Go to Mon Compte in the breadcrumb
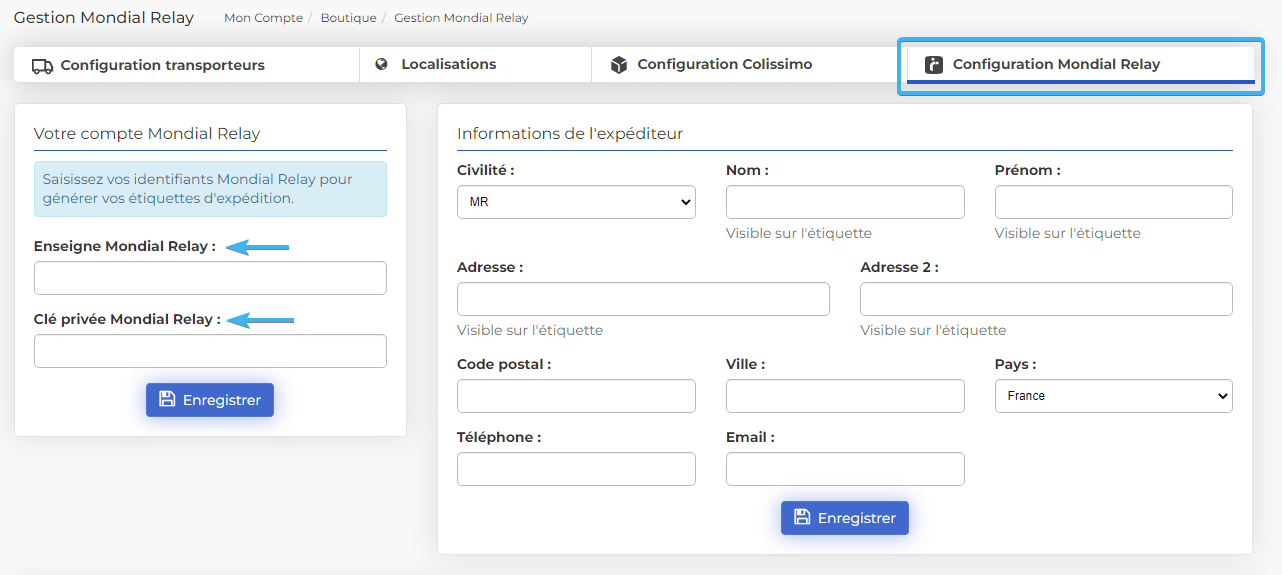The width and height of the screenshot is (1282, 575). click(x=264, y=18)
